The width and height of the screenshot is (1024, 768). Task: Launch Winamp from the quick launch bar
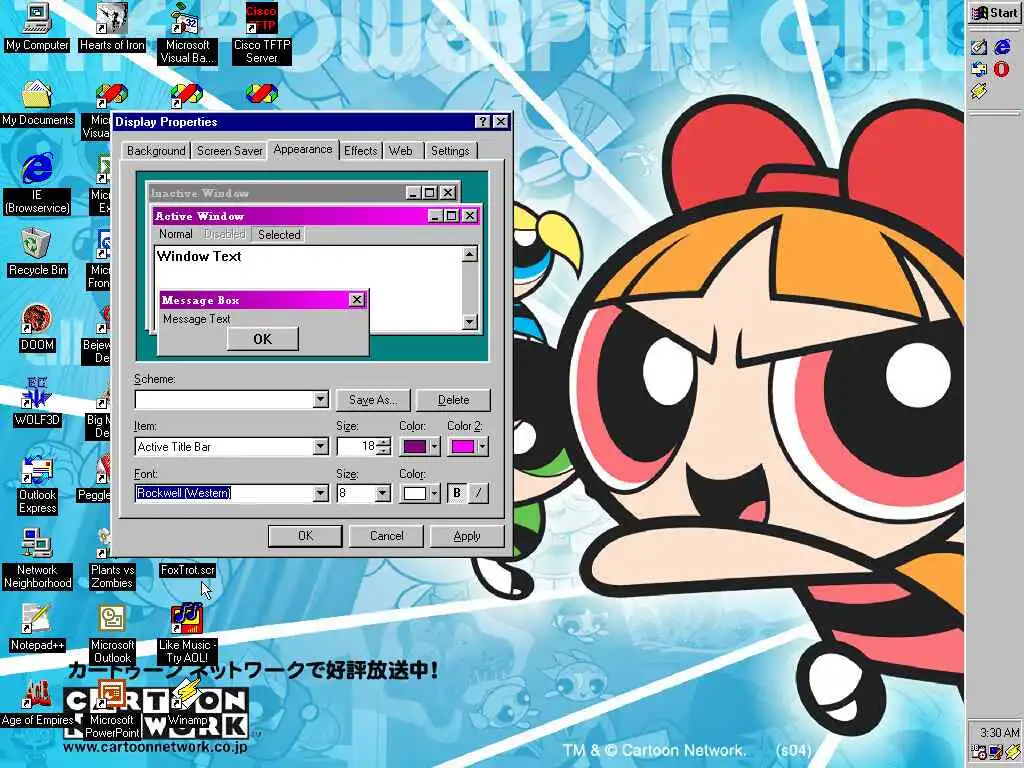pyautogui.click(x=978, y=91)
